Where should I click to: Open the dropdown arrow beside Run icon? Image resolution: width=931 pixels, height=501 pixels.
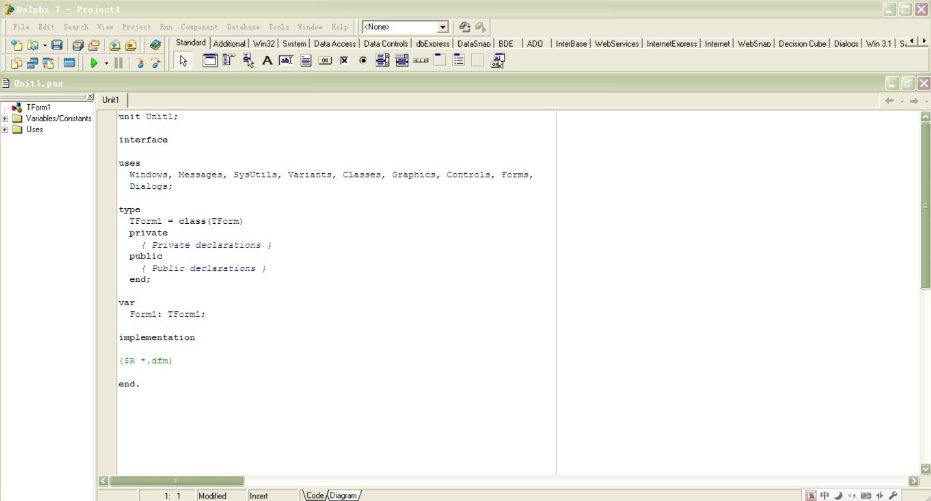pyautogui.click(x=106, y=63)
